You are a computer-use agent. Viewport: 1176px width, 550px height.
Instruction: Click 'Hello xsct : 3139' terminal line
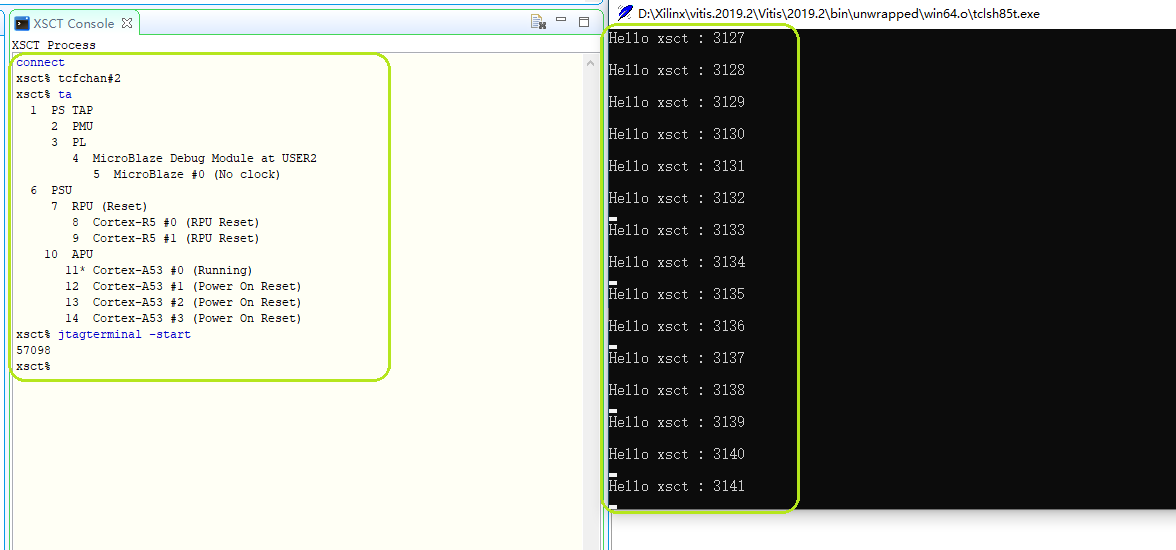tap(676, 422)
